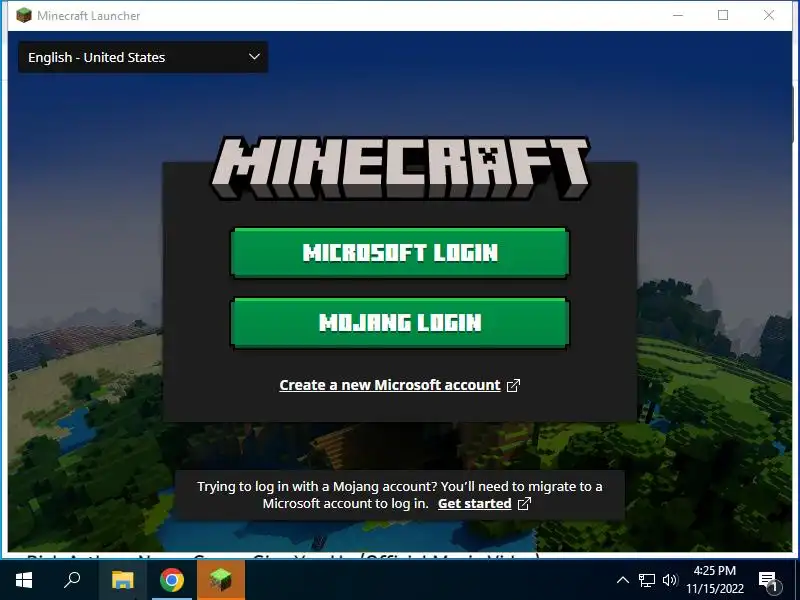The height and width of the screenshot is (600, 800).
Task: Show hidden system tray icons
Action: pyautogui.click(x=622, y=580)
